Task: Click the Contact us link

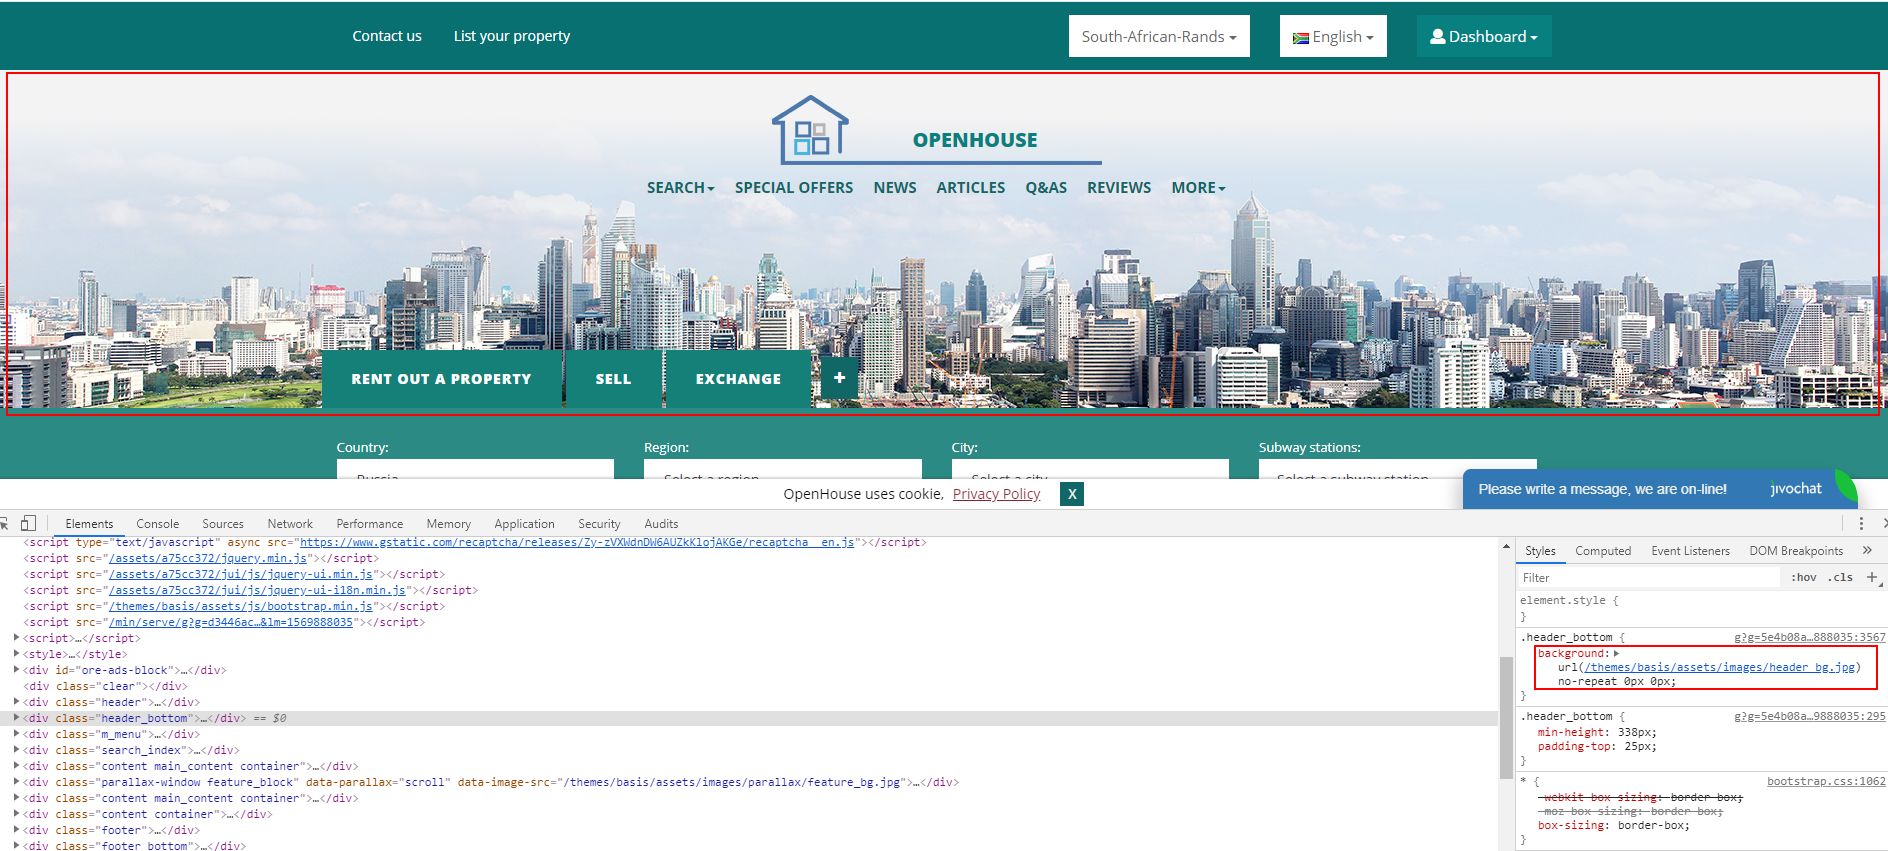Action: (387, 36)
